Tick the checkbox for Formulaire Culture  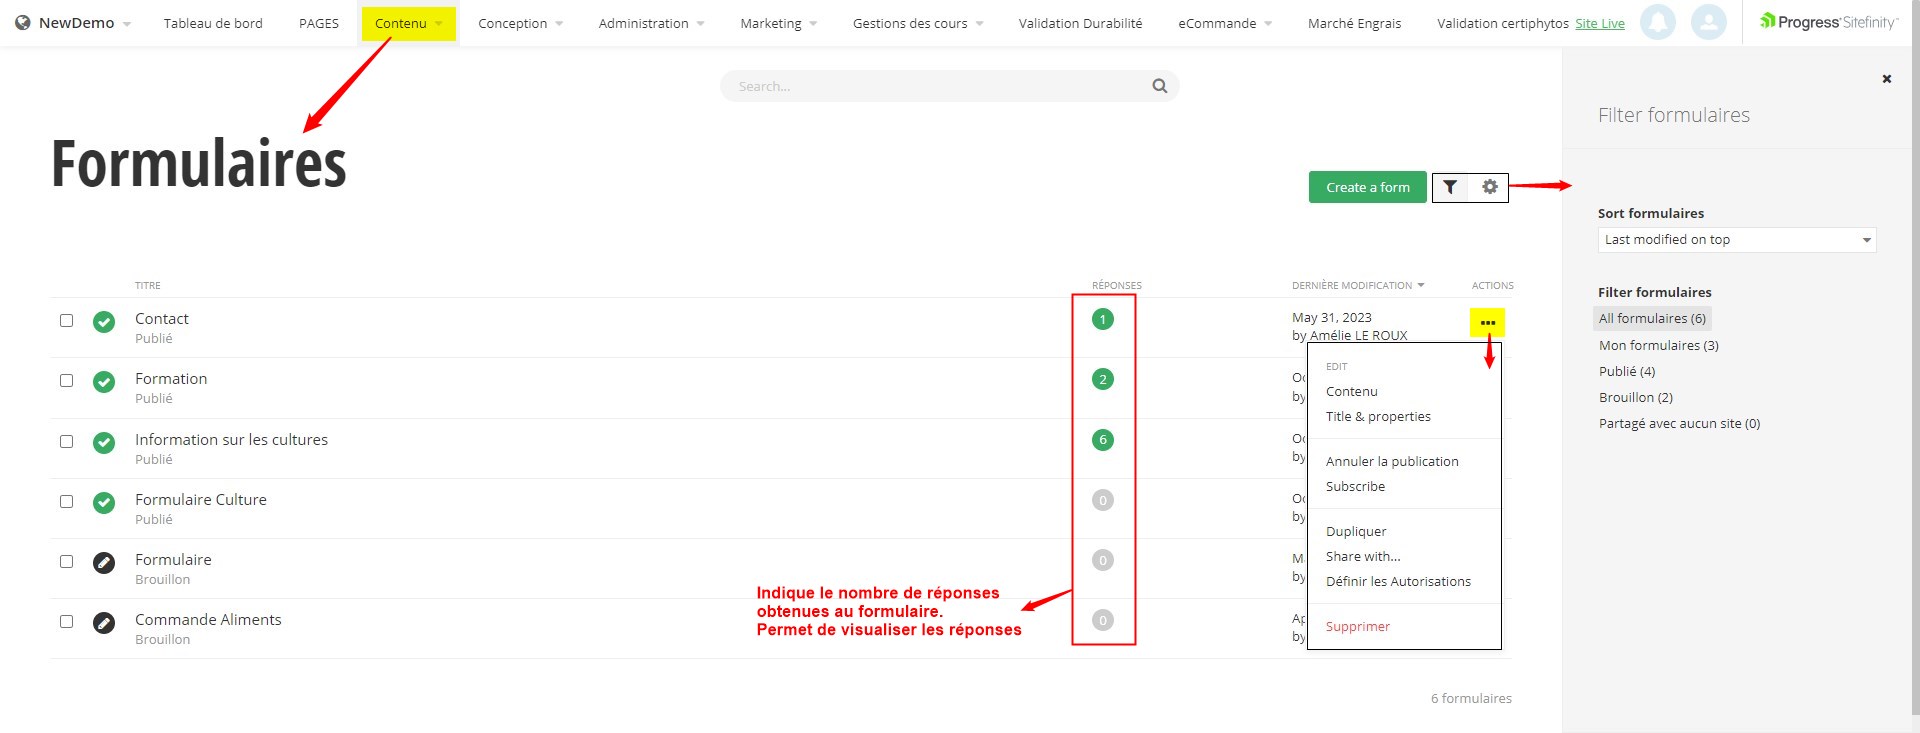[67, 501]
